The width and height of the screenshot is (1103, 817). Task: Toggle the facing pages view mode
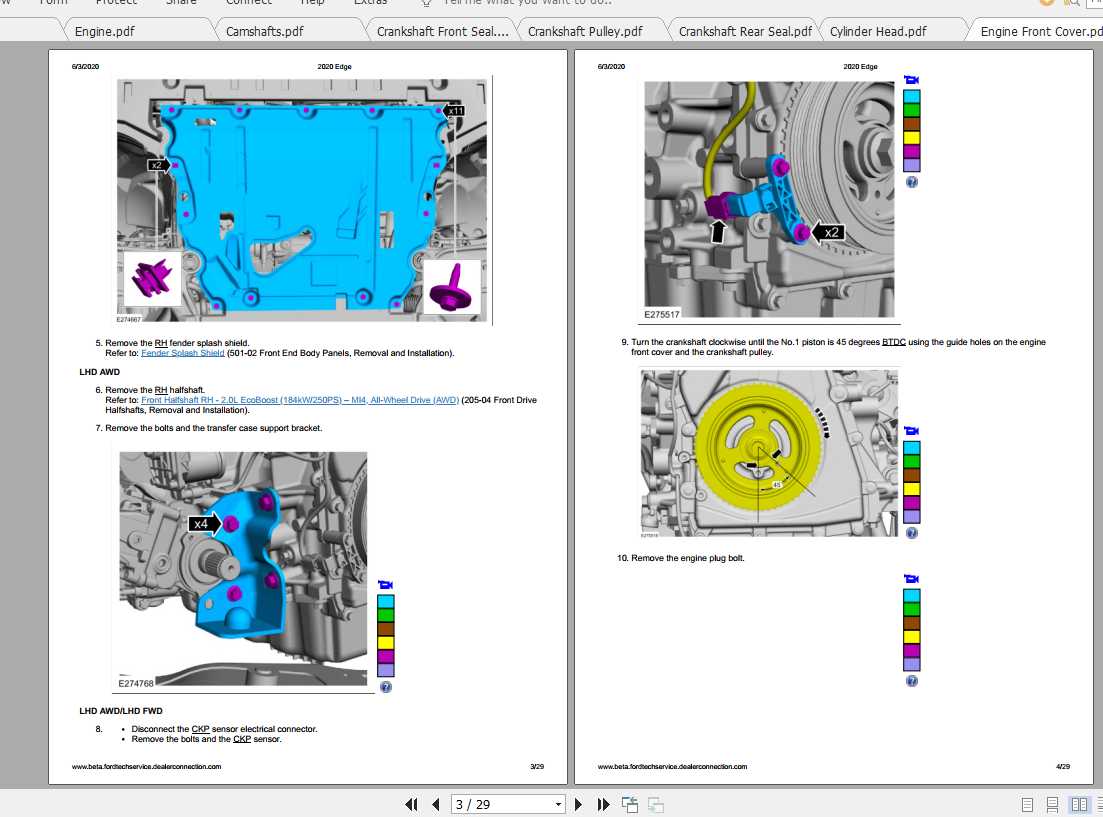(x=1079, y=804)
